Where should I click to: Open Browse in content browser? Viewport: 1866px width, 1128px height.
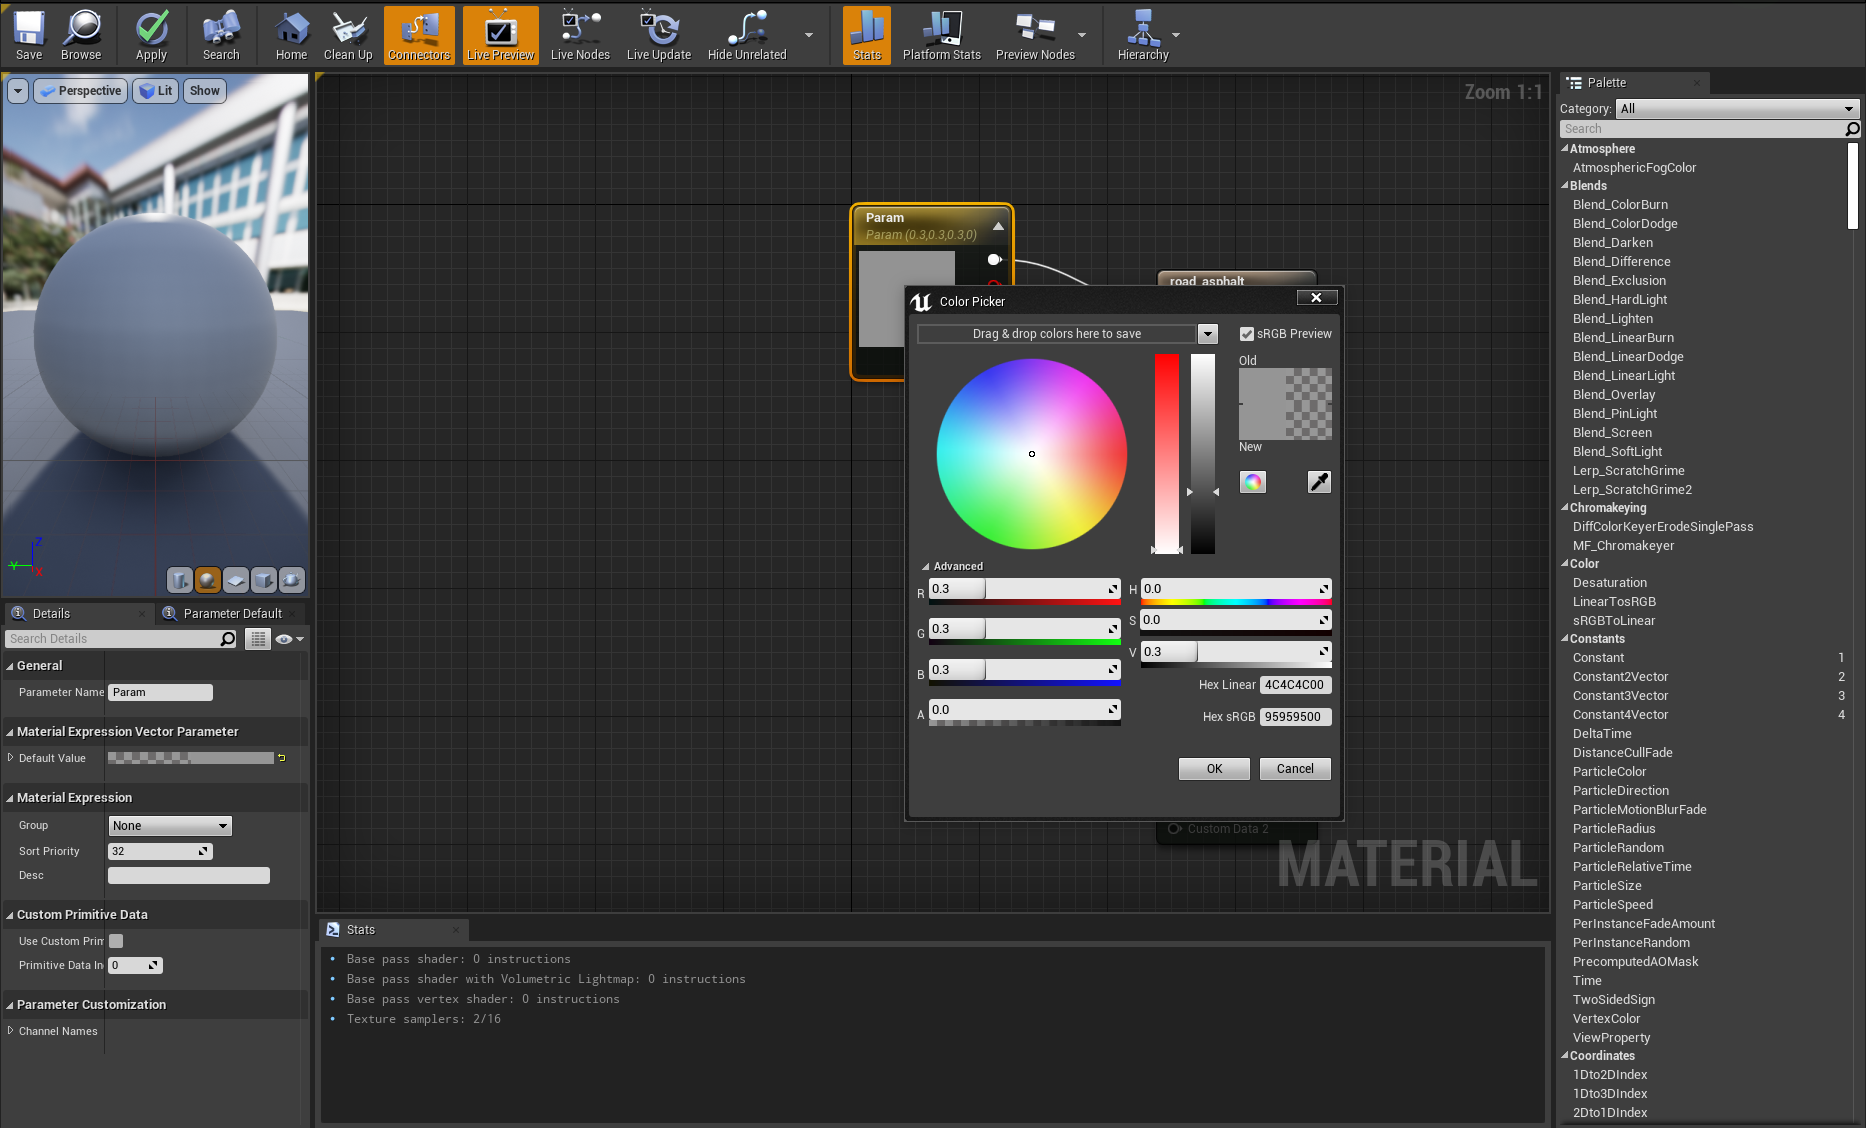[81, 35]
